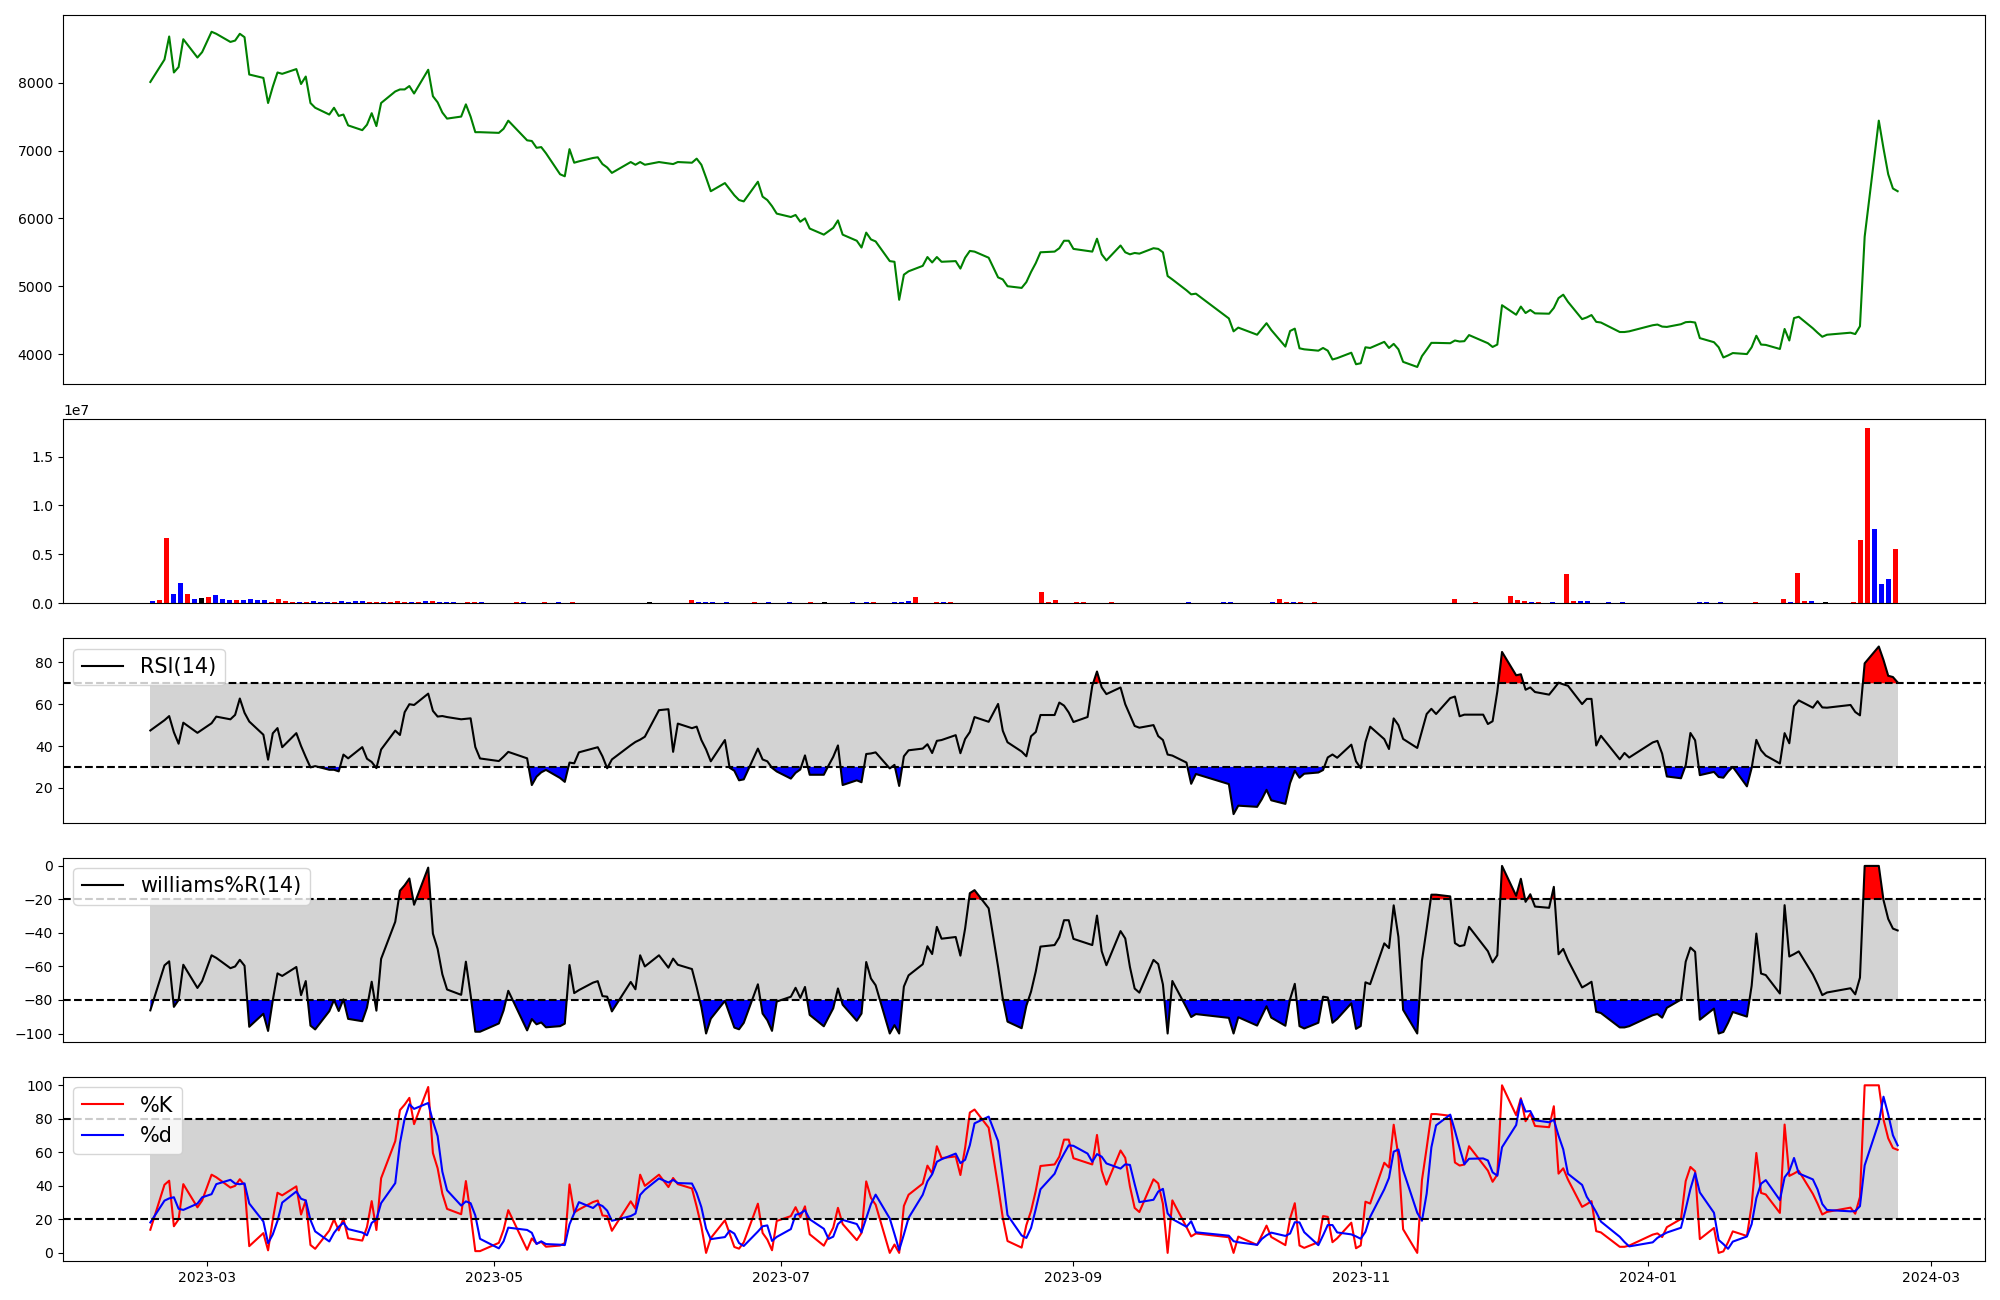This screenshot has height=1300, width=2000.
Task: Click the williams%R(14) legend label
Action: tap(220, 885)
